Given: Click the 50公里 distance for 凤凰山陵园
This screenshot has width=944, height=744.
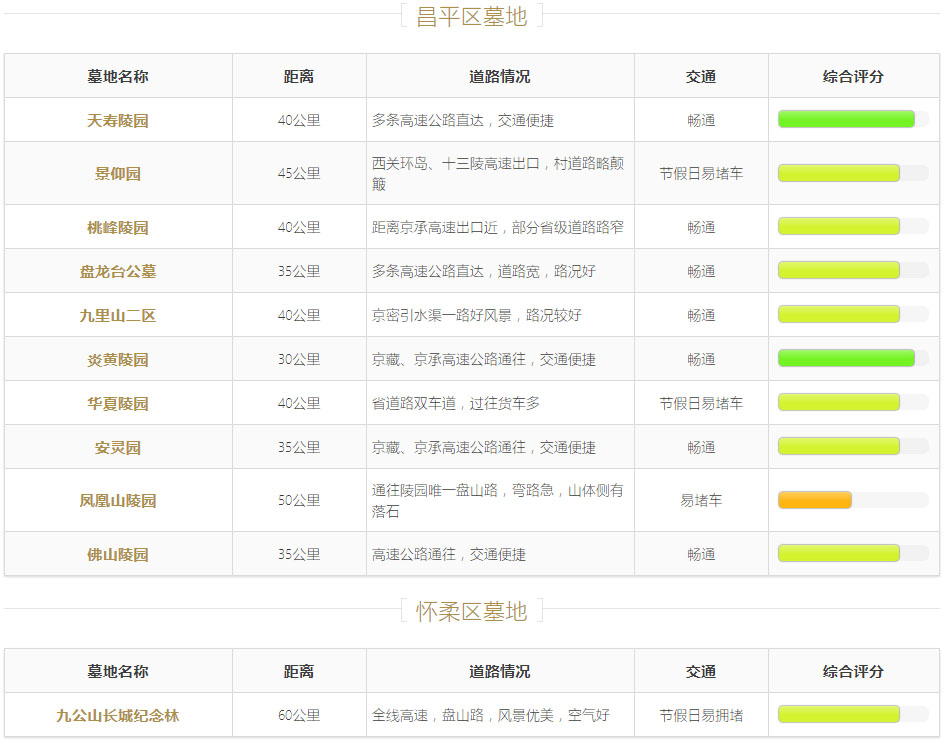Looking at the screenshot, I should tap(299, 500).
